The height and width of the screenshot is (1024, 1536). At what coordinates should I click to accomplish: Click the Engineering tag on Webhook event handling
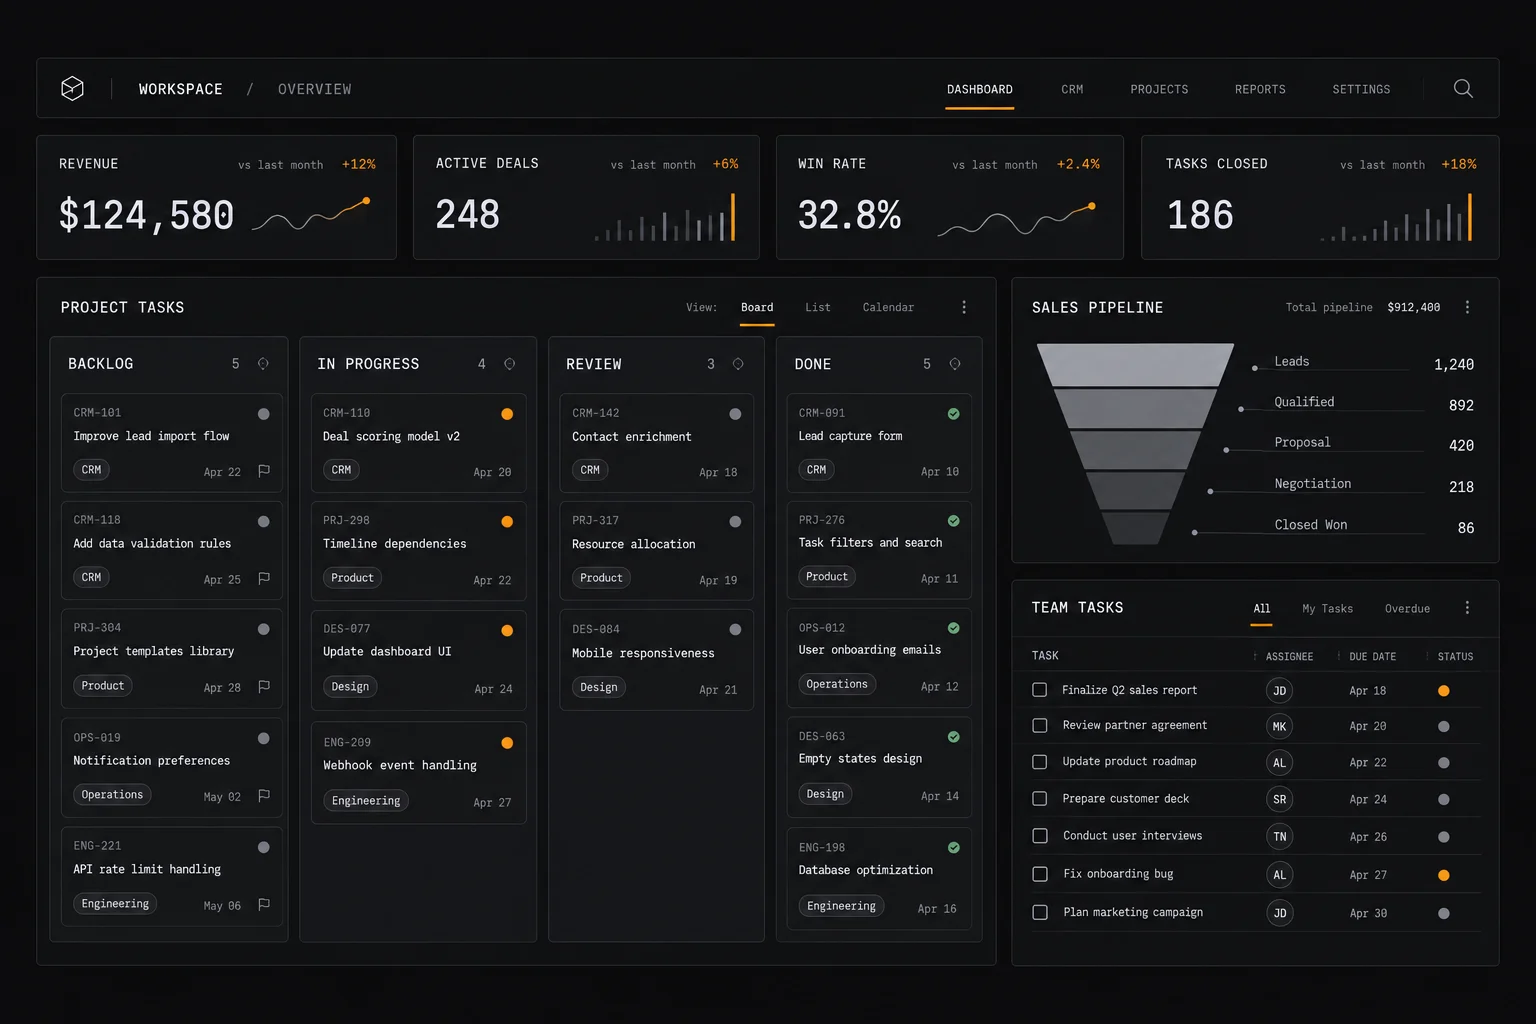(366, 801)
